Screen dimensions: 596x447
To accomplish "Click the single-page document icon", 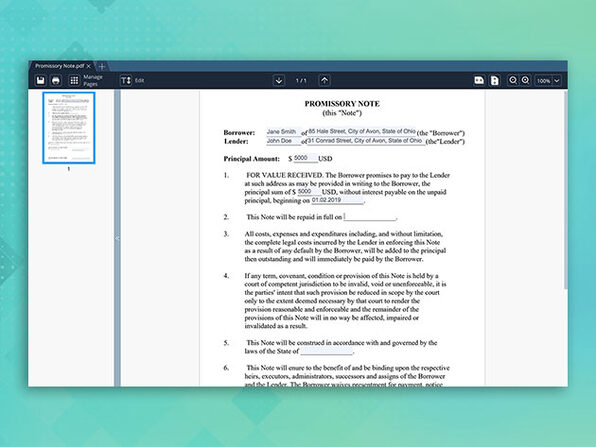I will 495,81.
